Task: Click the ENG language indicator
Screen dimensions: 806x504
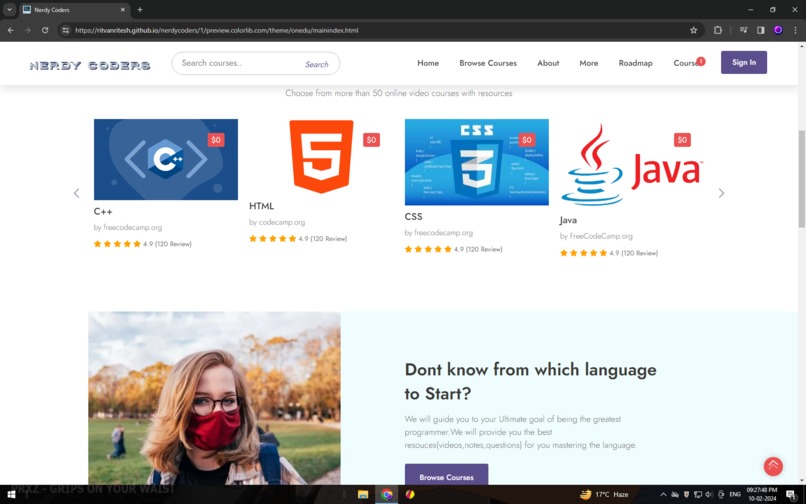Action: (x=735, y=495)
